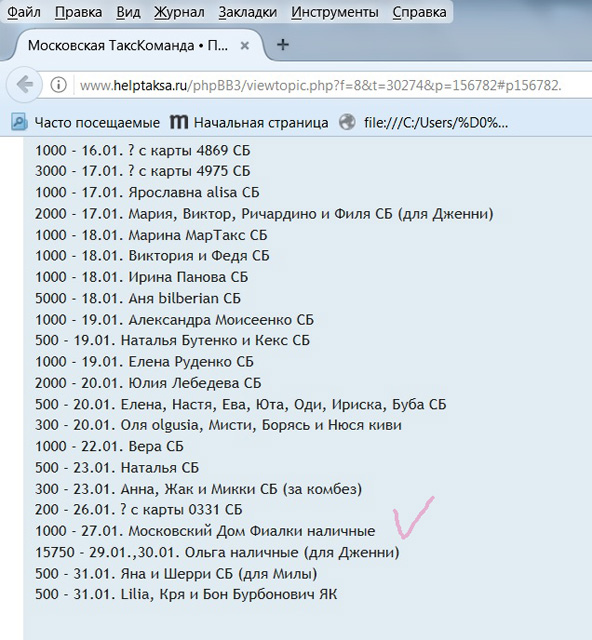Click the Часто посещаемые folder icon
This screenshot has height=640, width=592.
[x=19, y=122]
